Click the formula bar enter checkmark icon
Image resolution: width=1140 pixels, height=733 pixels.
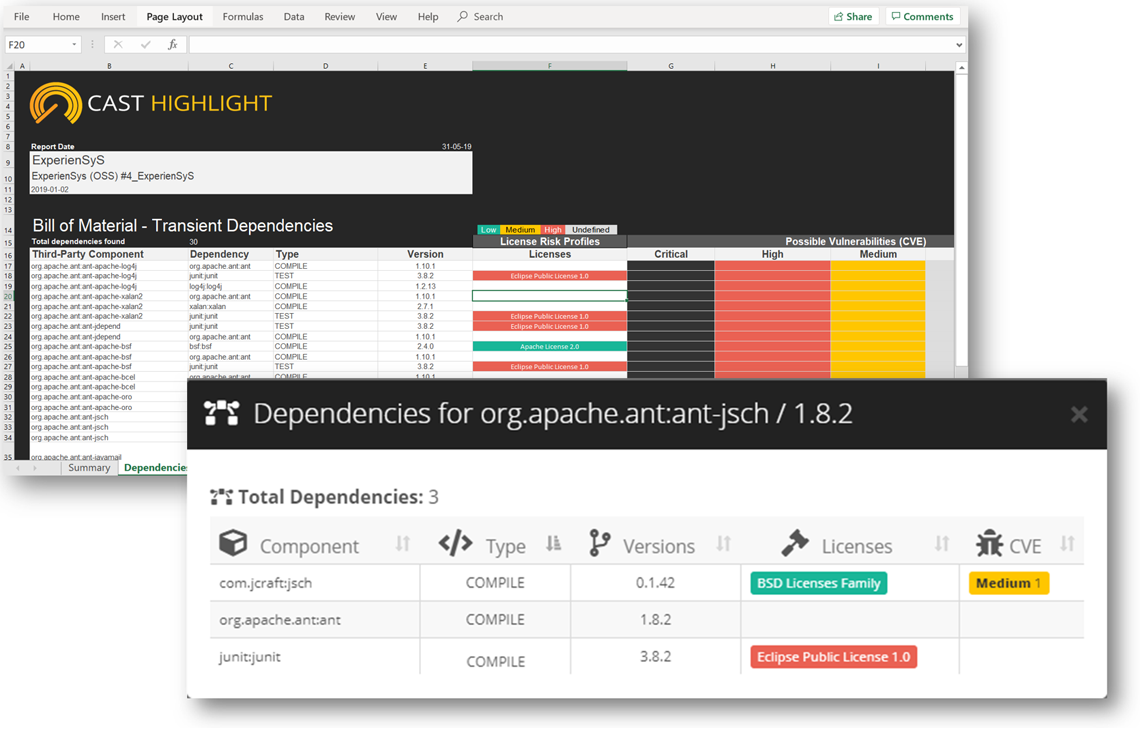point(145,45)
